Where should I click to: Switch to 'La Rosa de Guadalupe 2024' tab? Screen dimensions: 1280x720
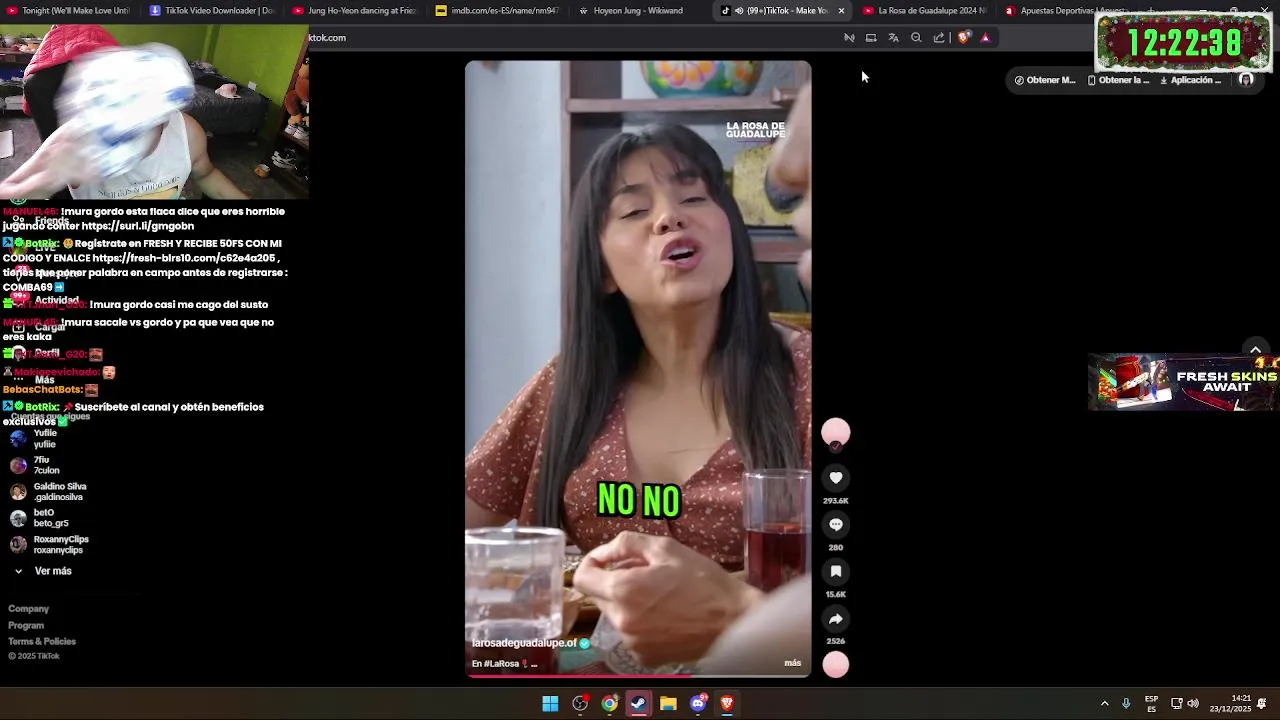click(x=925, y=11)
